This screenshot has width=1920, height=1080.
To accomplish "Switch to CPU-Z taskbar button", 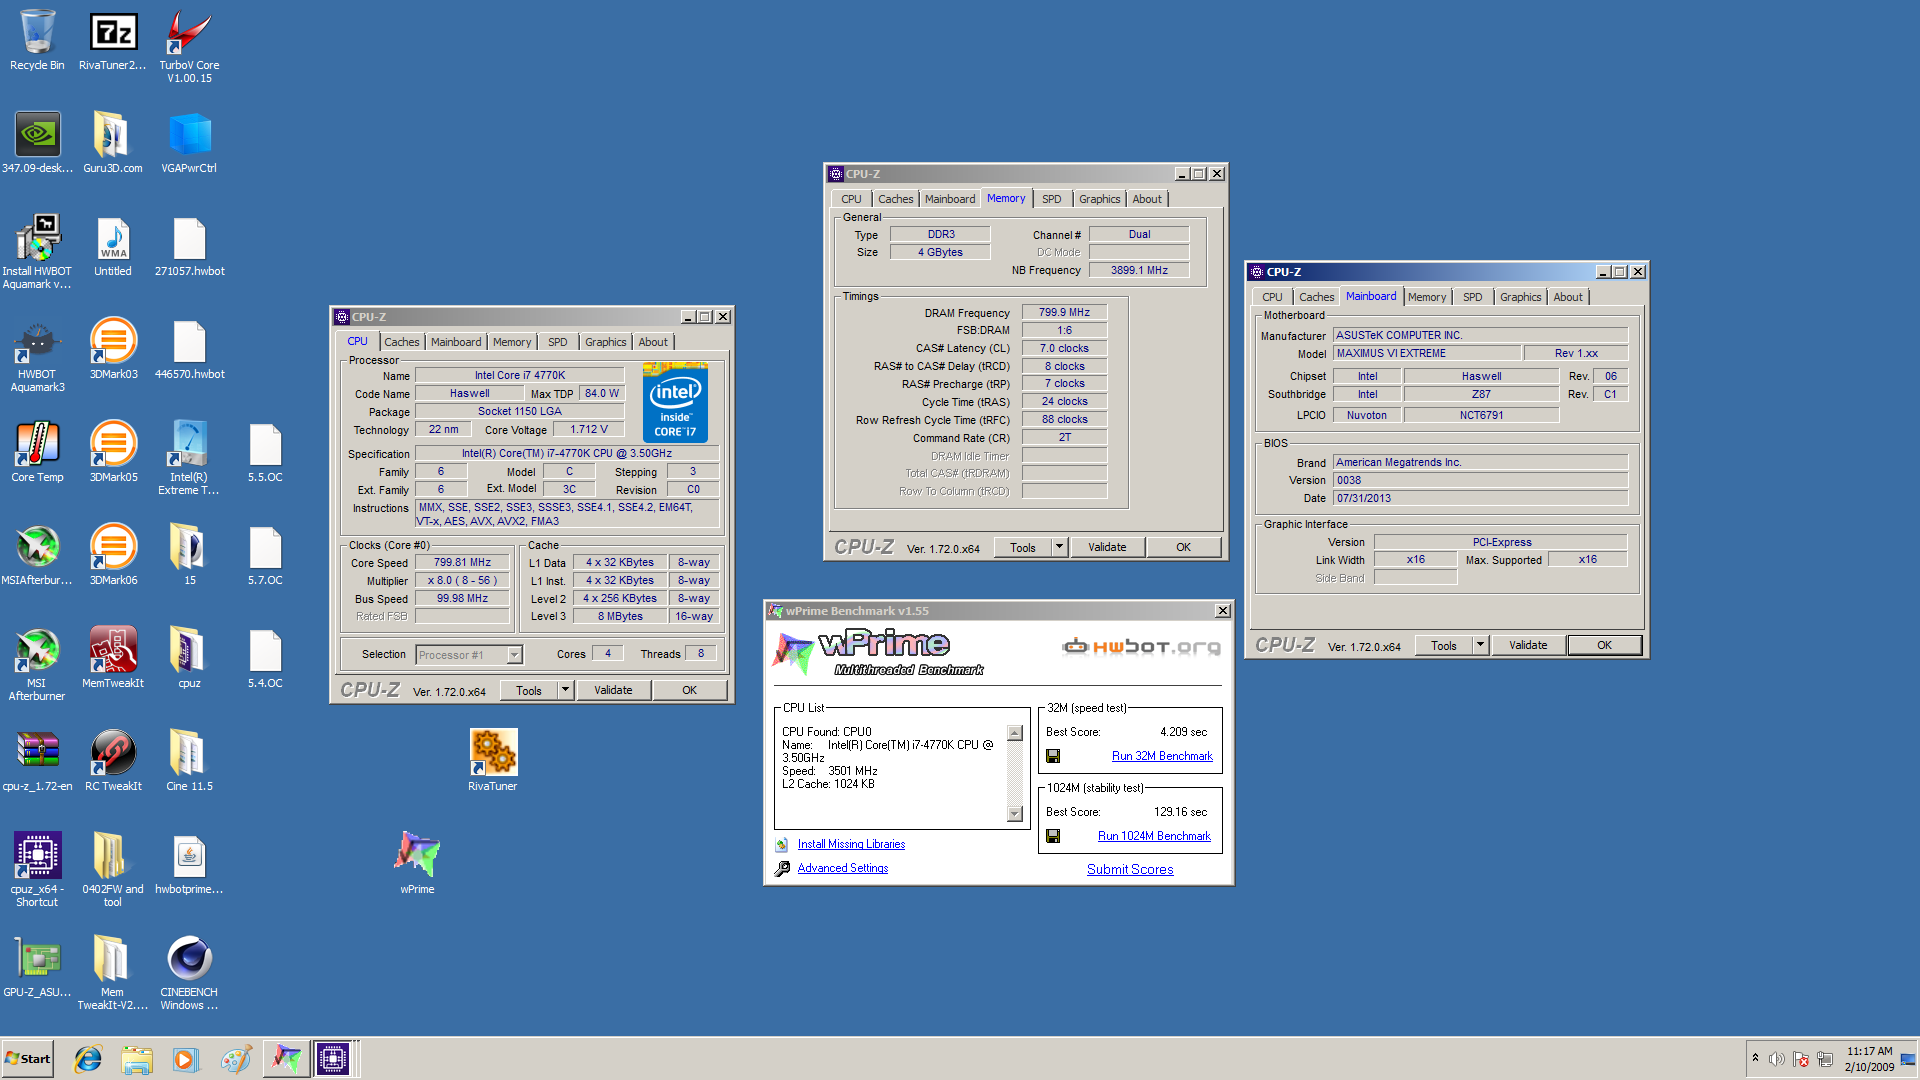I will [333, 1059].
